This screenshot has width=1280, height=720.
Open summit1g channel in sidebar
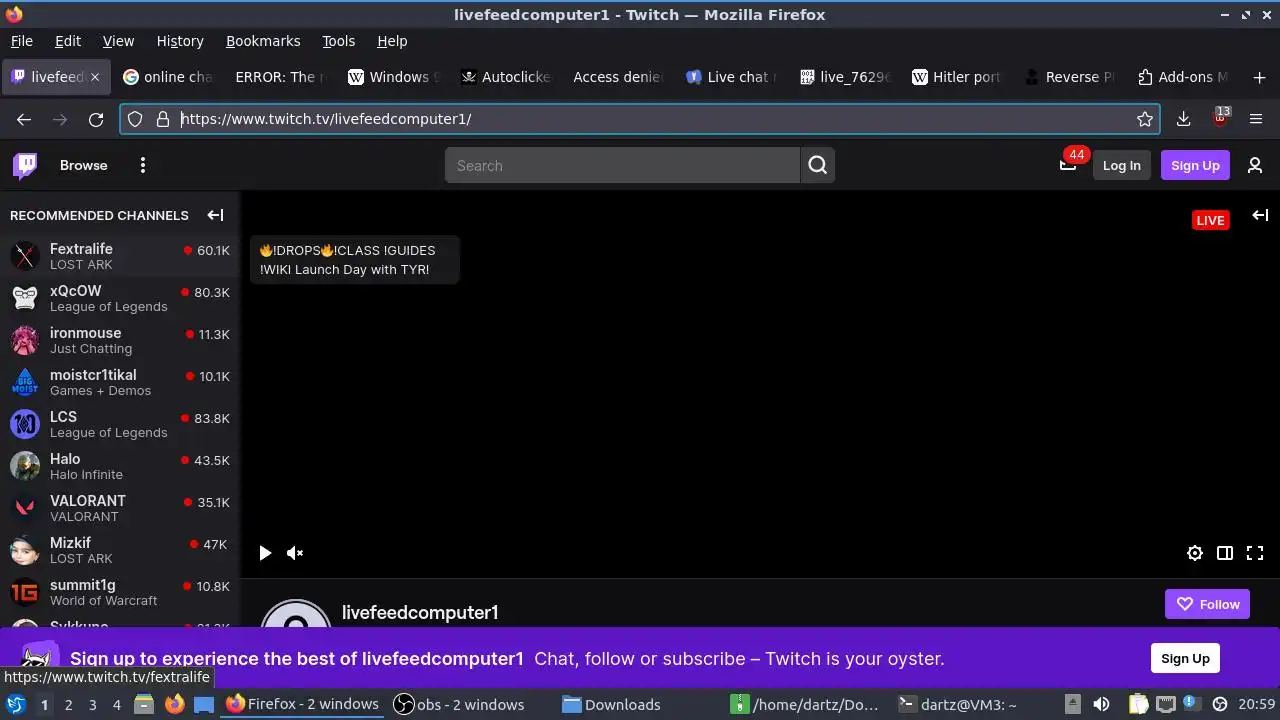click(120, 592)
